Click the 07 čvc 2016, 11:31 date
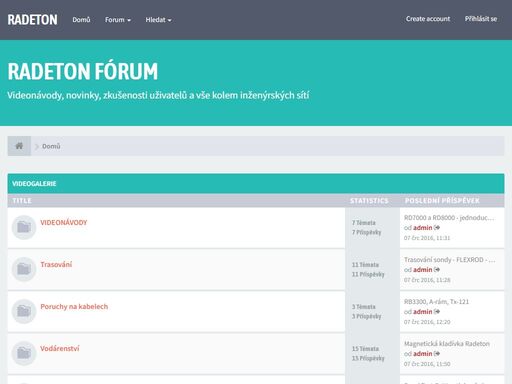Screen dimensions: 512x384 point(427,238)
